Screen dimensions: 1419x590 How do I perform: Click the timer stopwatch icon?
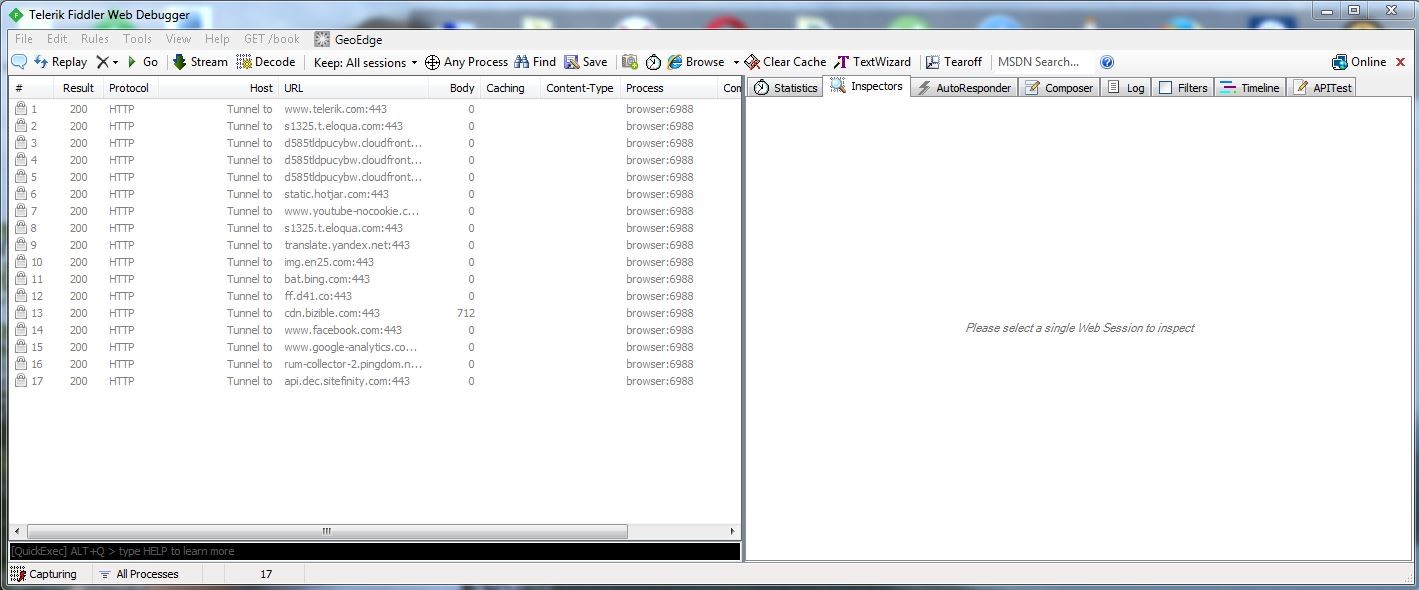[653, 62]
